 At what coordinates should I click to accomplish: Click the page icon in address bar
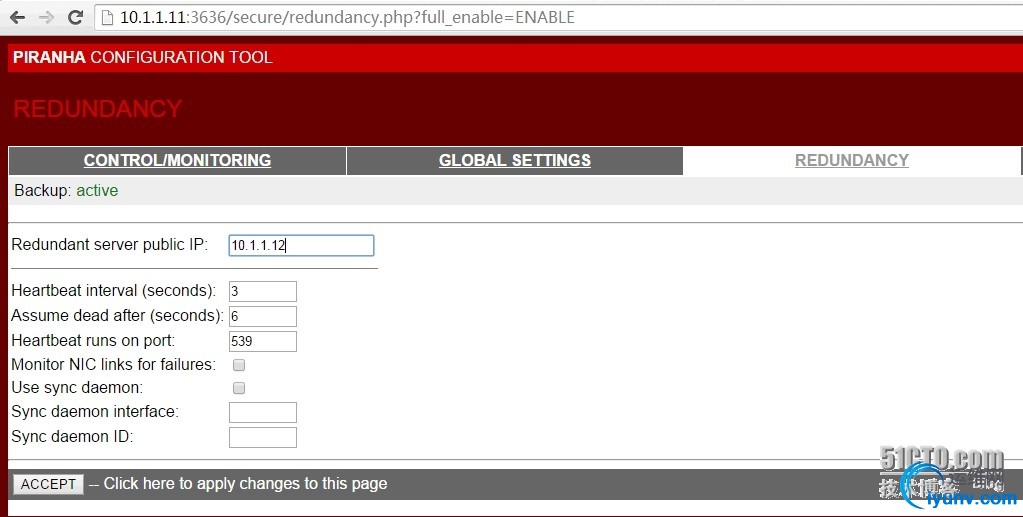click(107, 18)
